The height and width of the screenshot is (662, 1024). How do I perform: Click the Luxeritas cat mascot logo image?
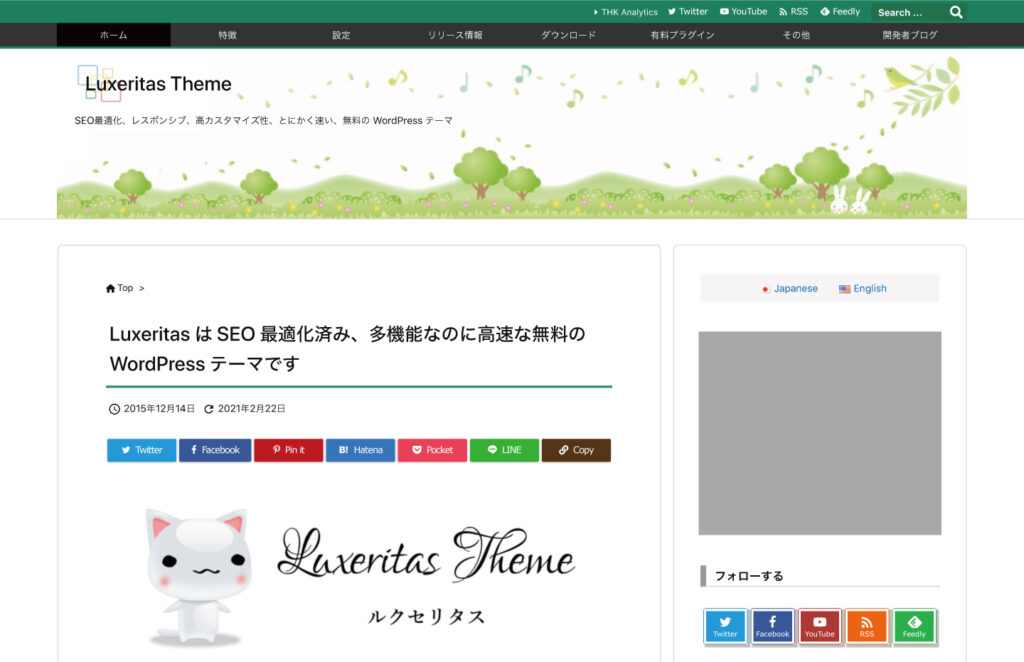[196, 575]
